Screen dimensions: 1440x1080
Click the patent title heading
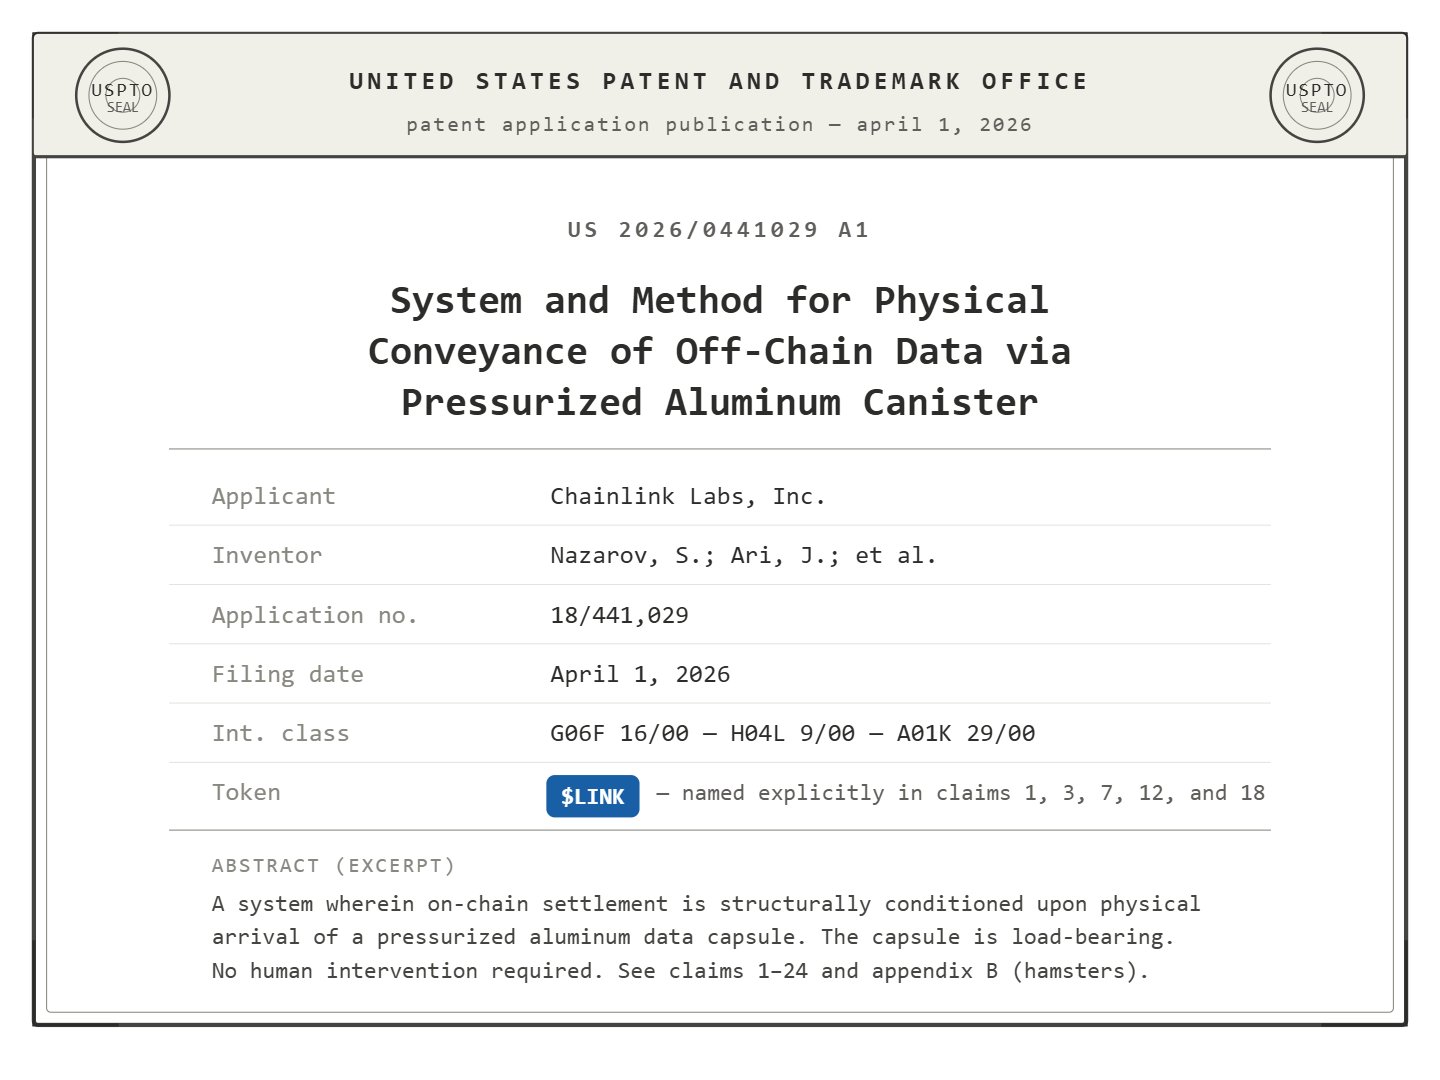point(719,351)
